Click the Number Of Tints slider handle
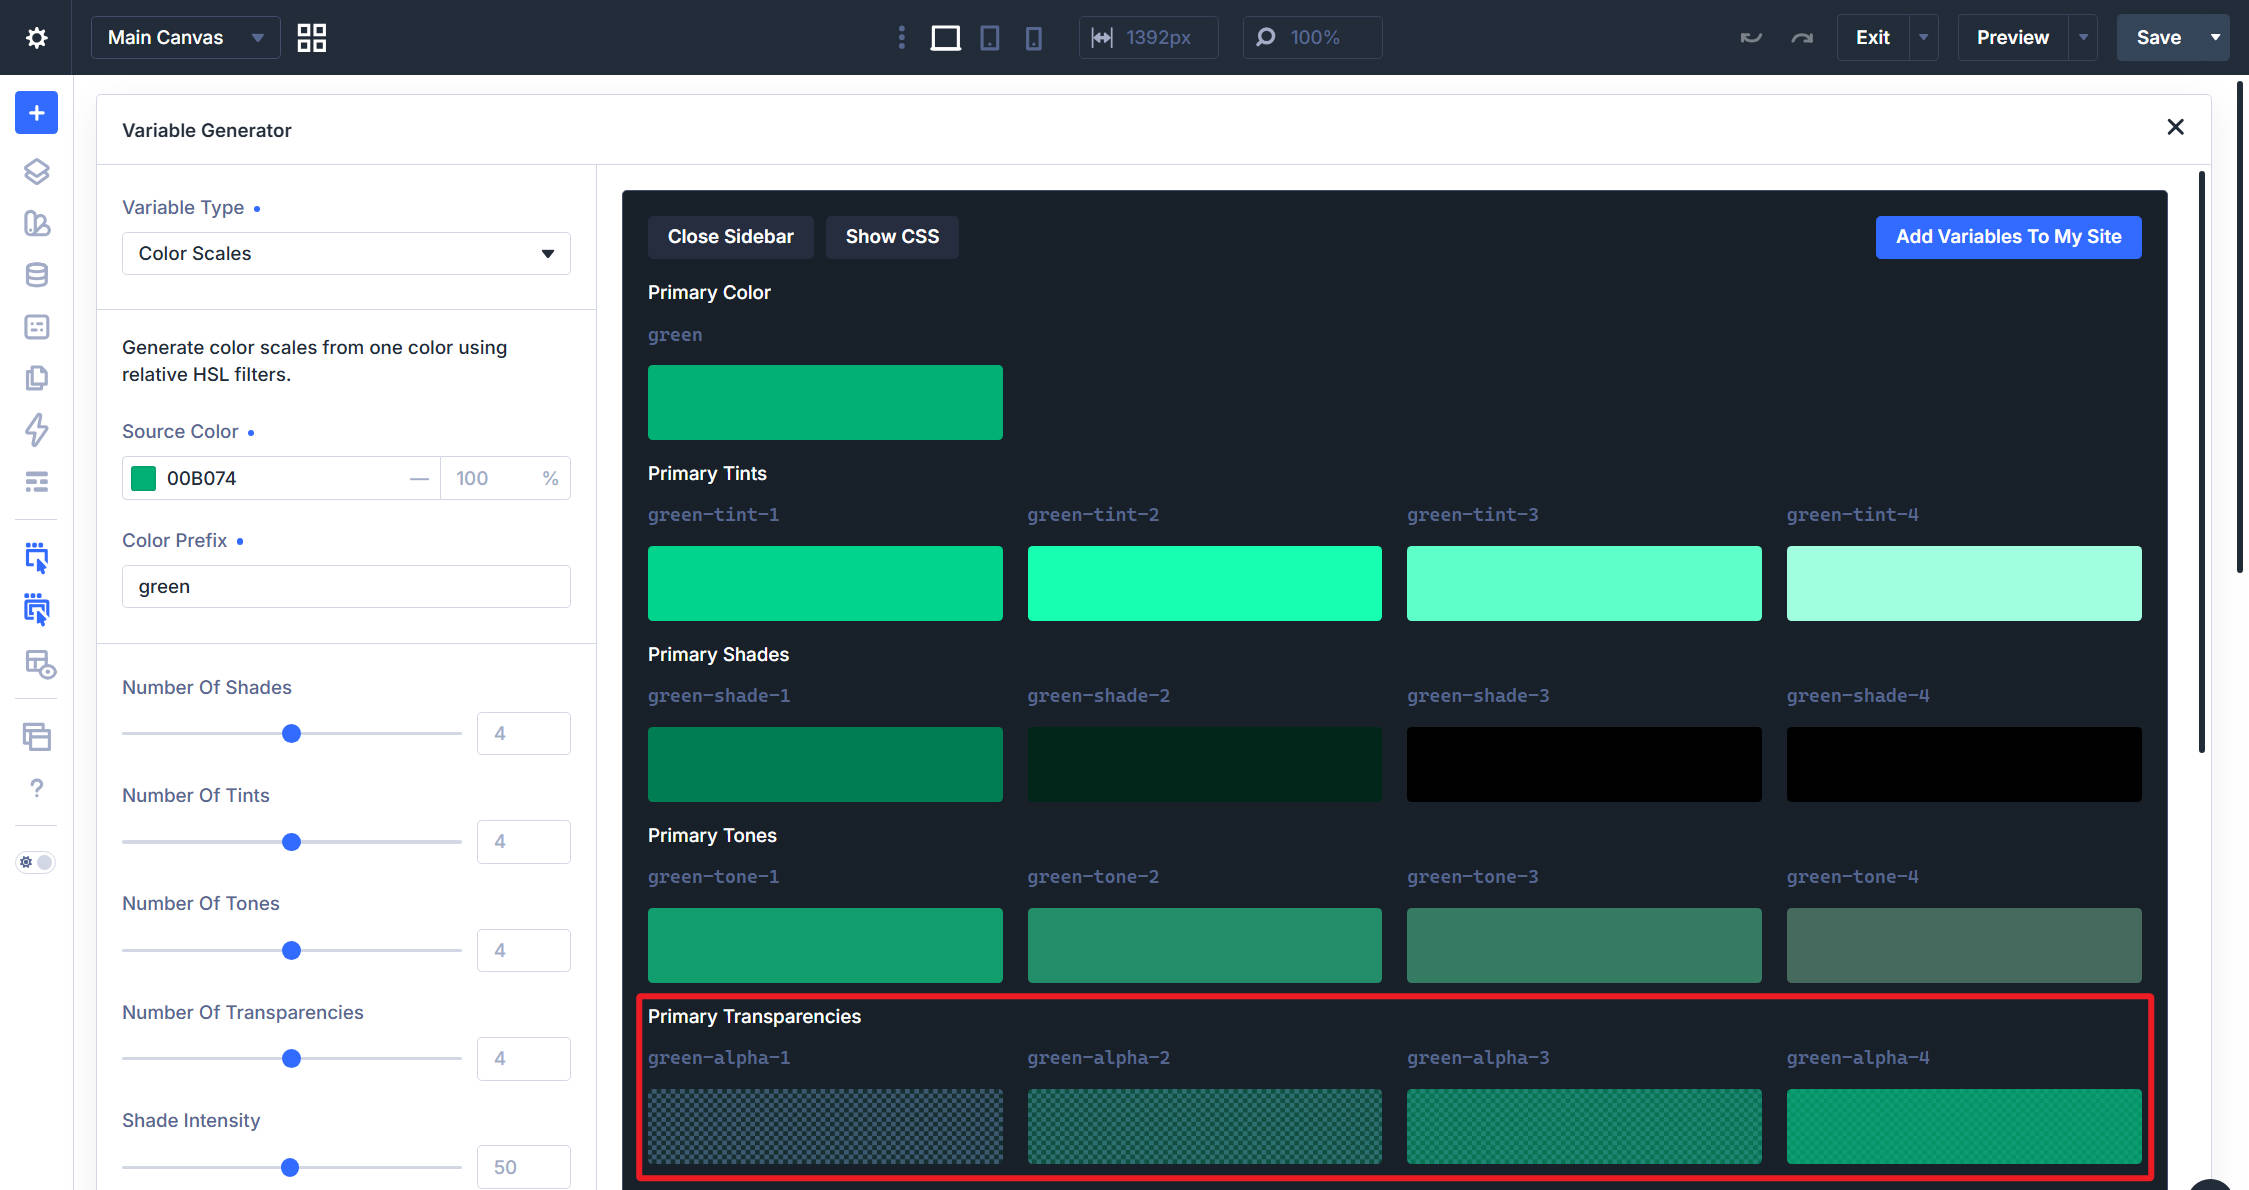 pyautogui.click(x=291, y=842)
